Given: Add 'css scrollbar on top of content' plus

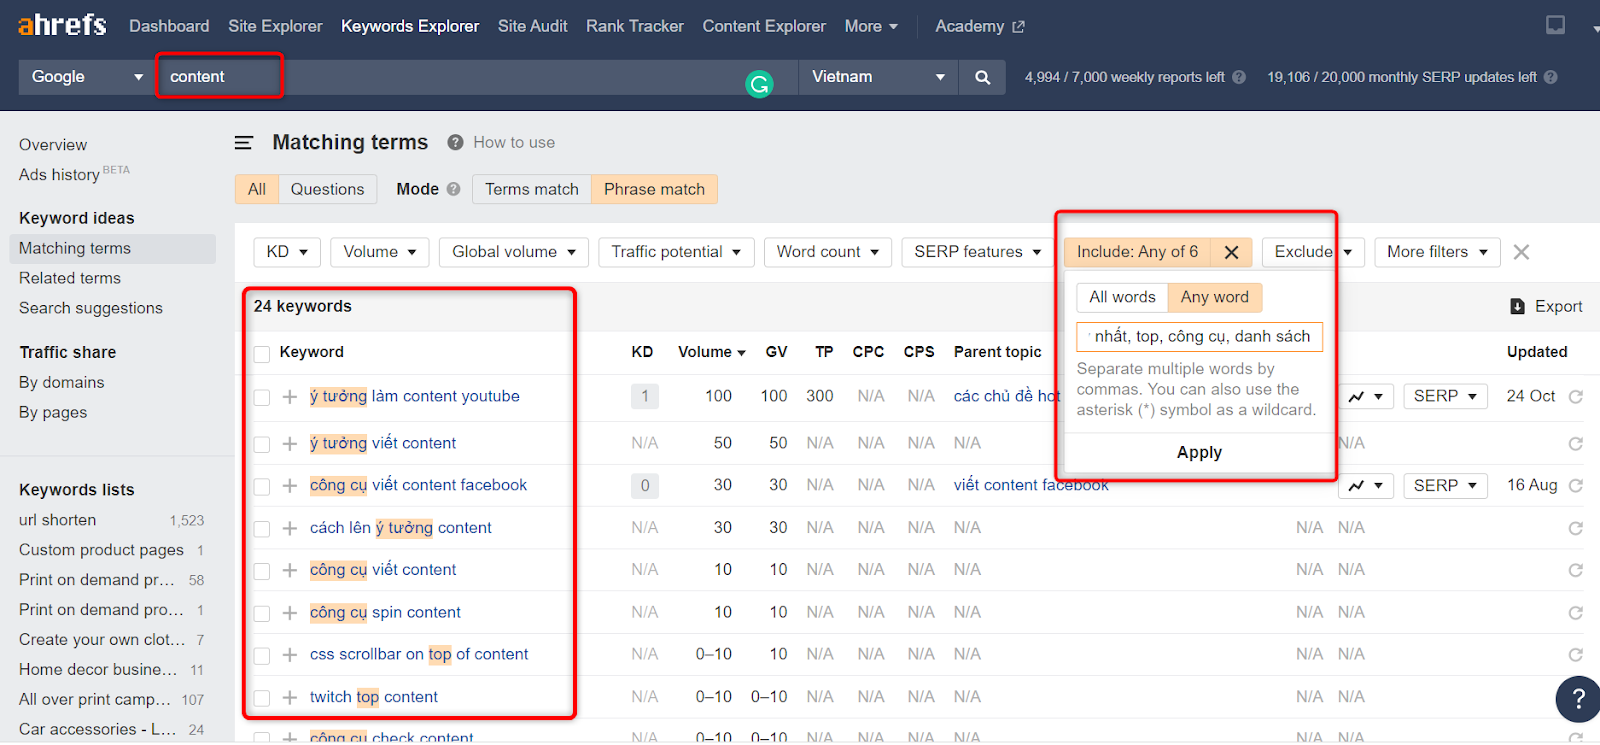Looking at the screenshot, I should [x=290, y=655].
